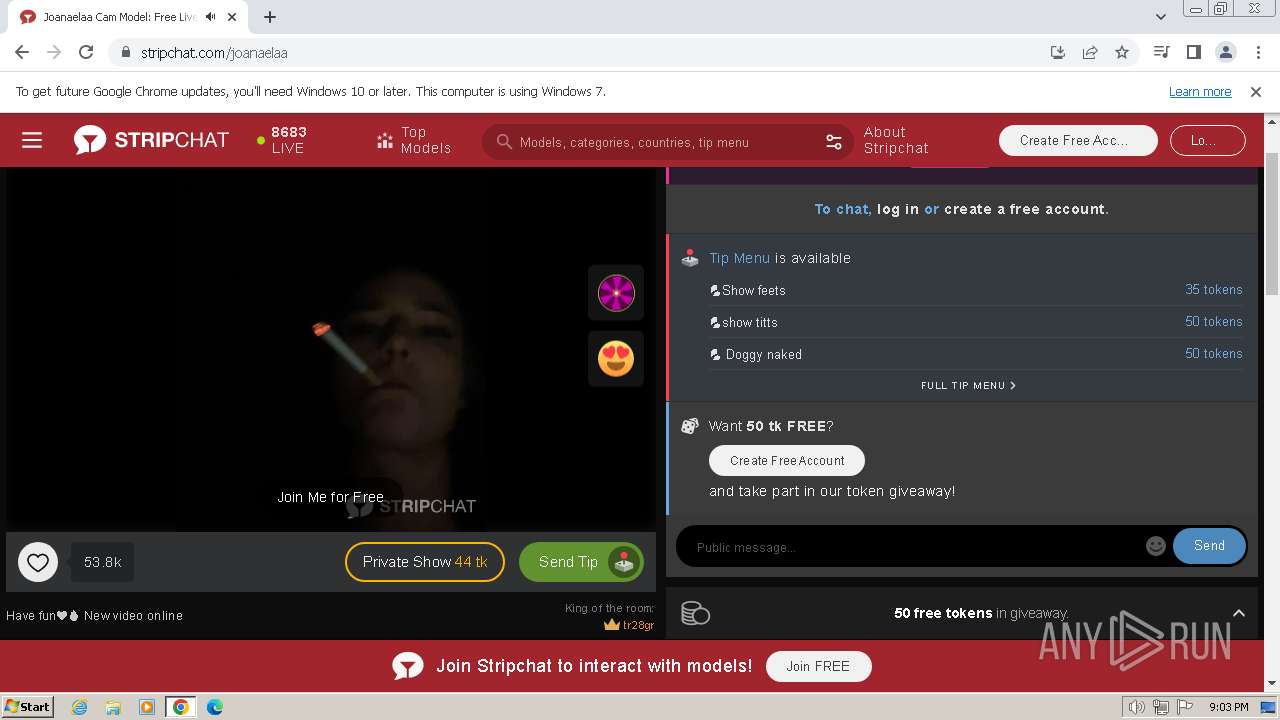Click the Action Center flag in tray

(1186, 707)
